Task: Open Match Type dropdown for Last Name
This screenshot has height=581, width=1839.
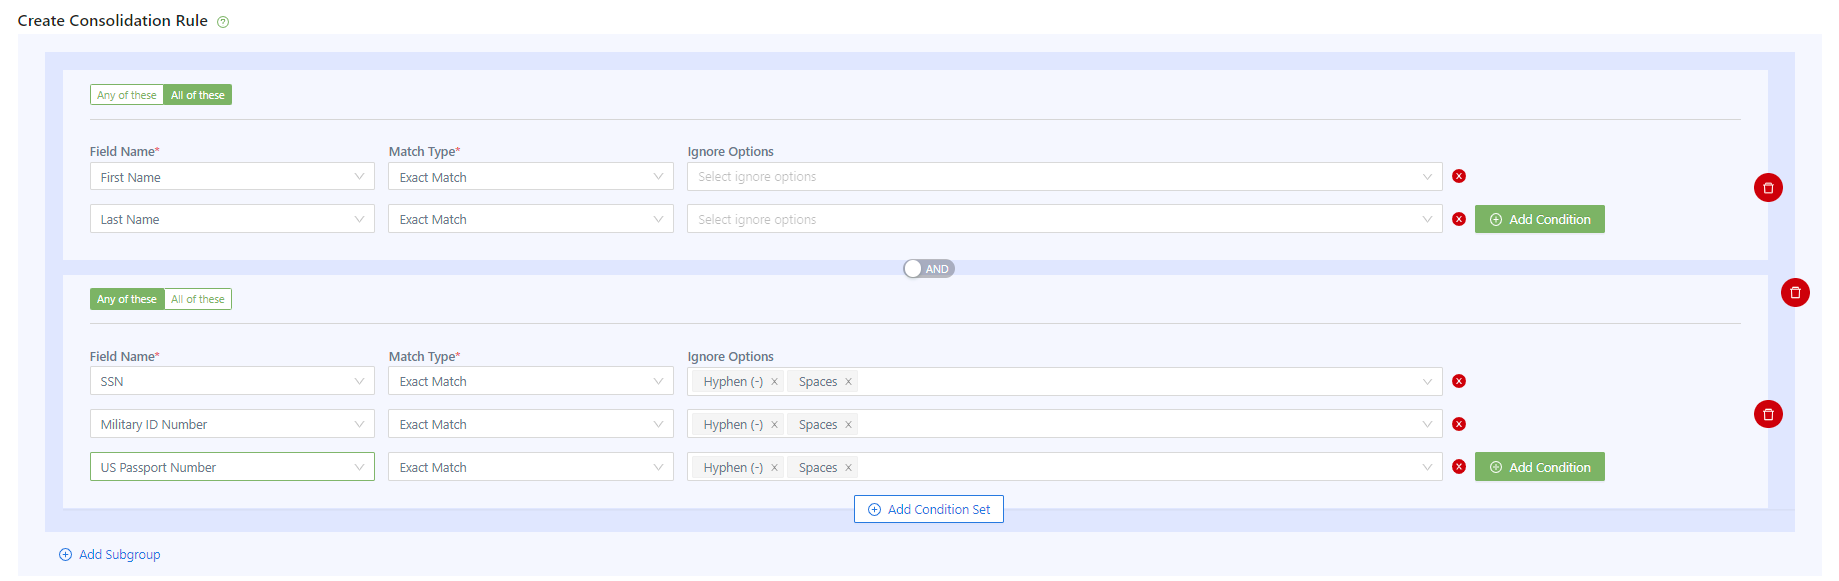Action: 530,219
